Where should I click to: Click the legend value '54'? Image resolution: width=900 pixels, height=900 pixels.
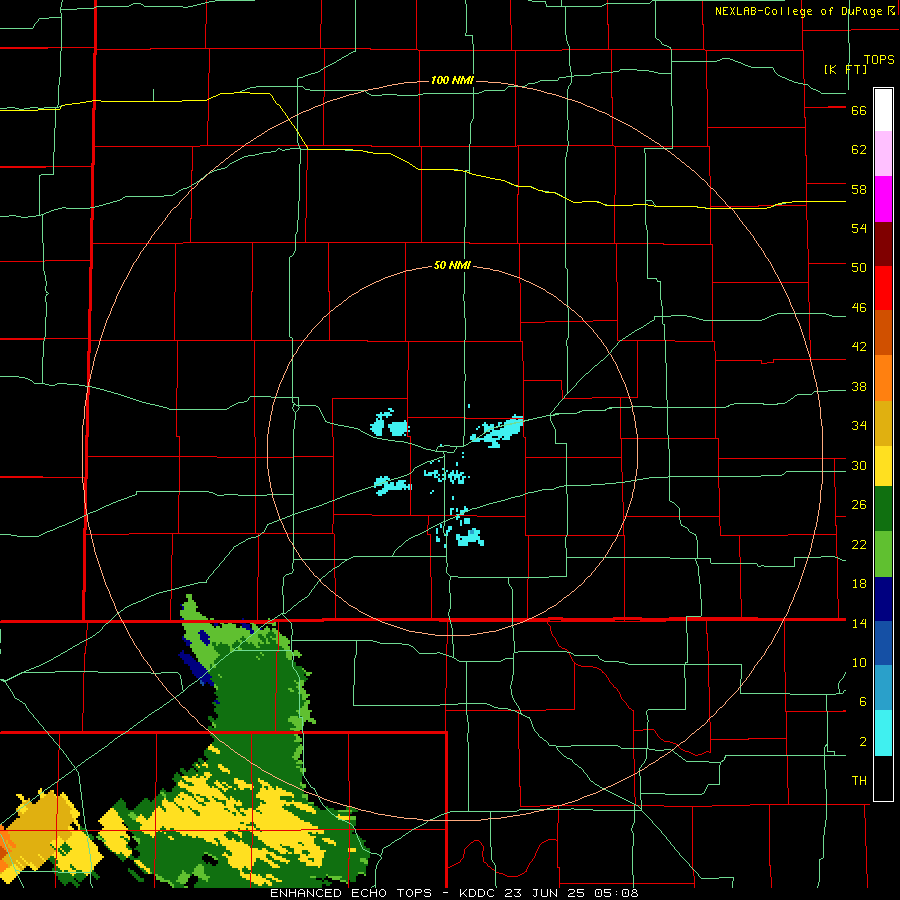click(859, 228)
